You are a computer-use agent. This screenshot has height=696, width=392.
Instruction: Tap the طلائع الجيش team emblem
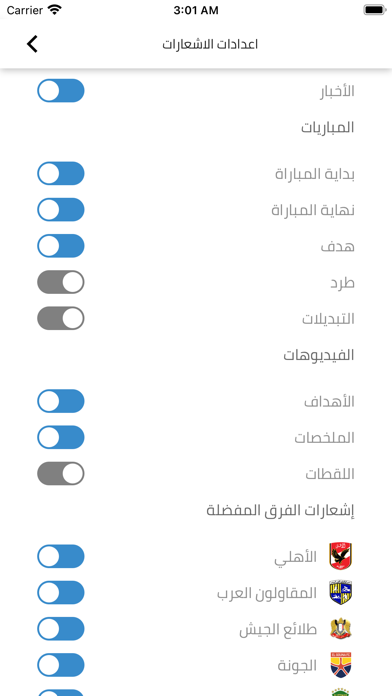(x=341, y=629)
